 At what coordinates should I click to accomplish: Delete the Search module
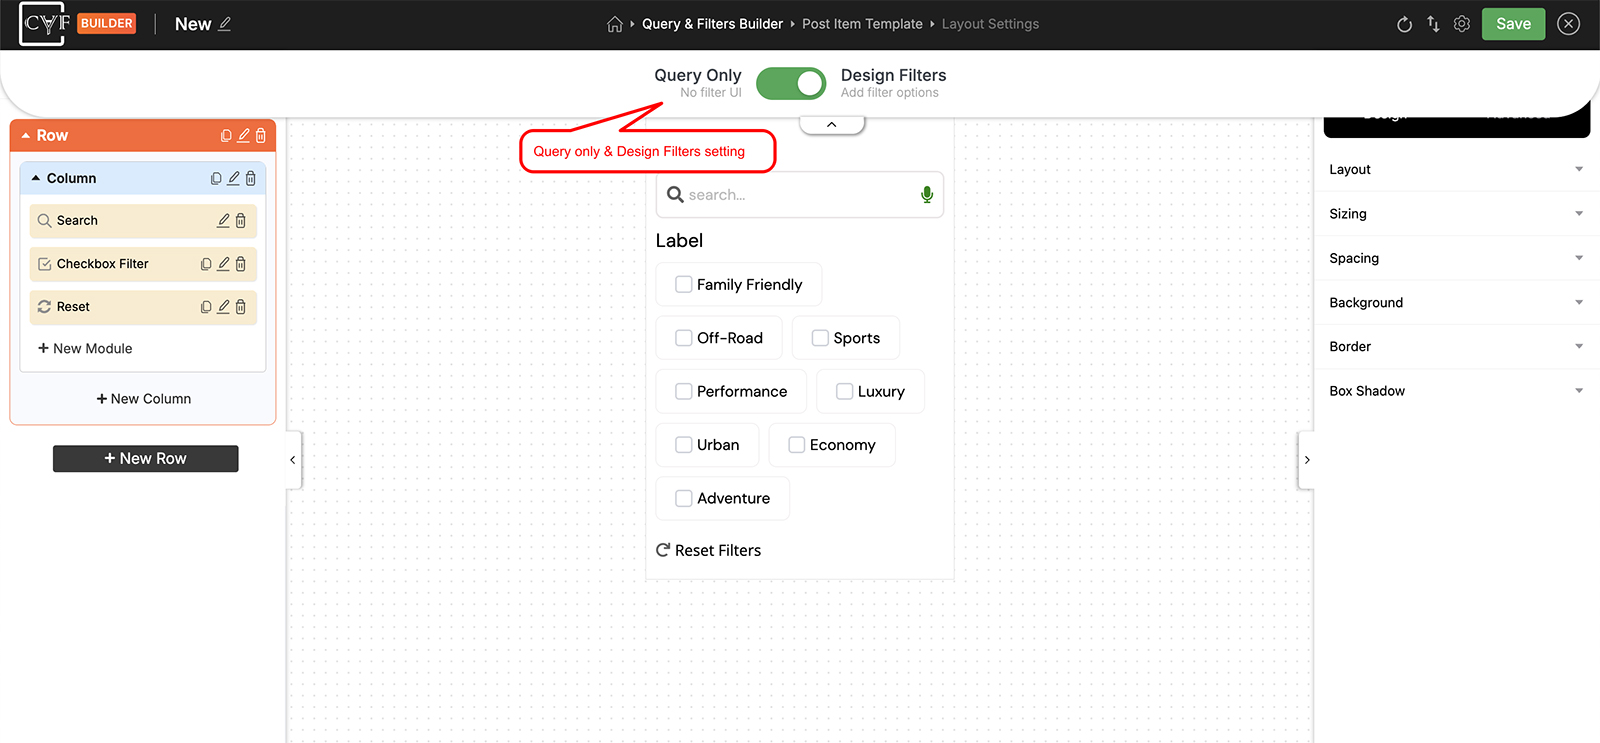click(x=241, y=221)
